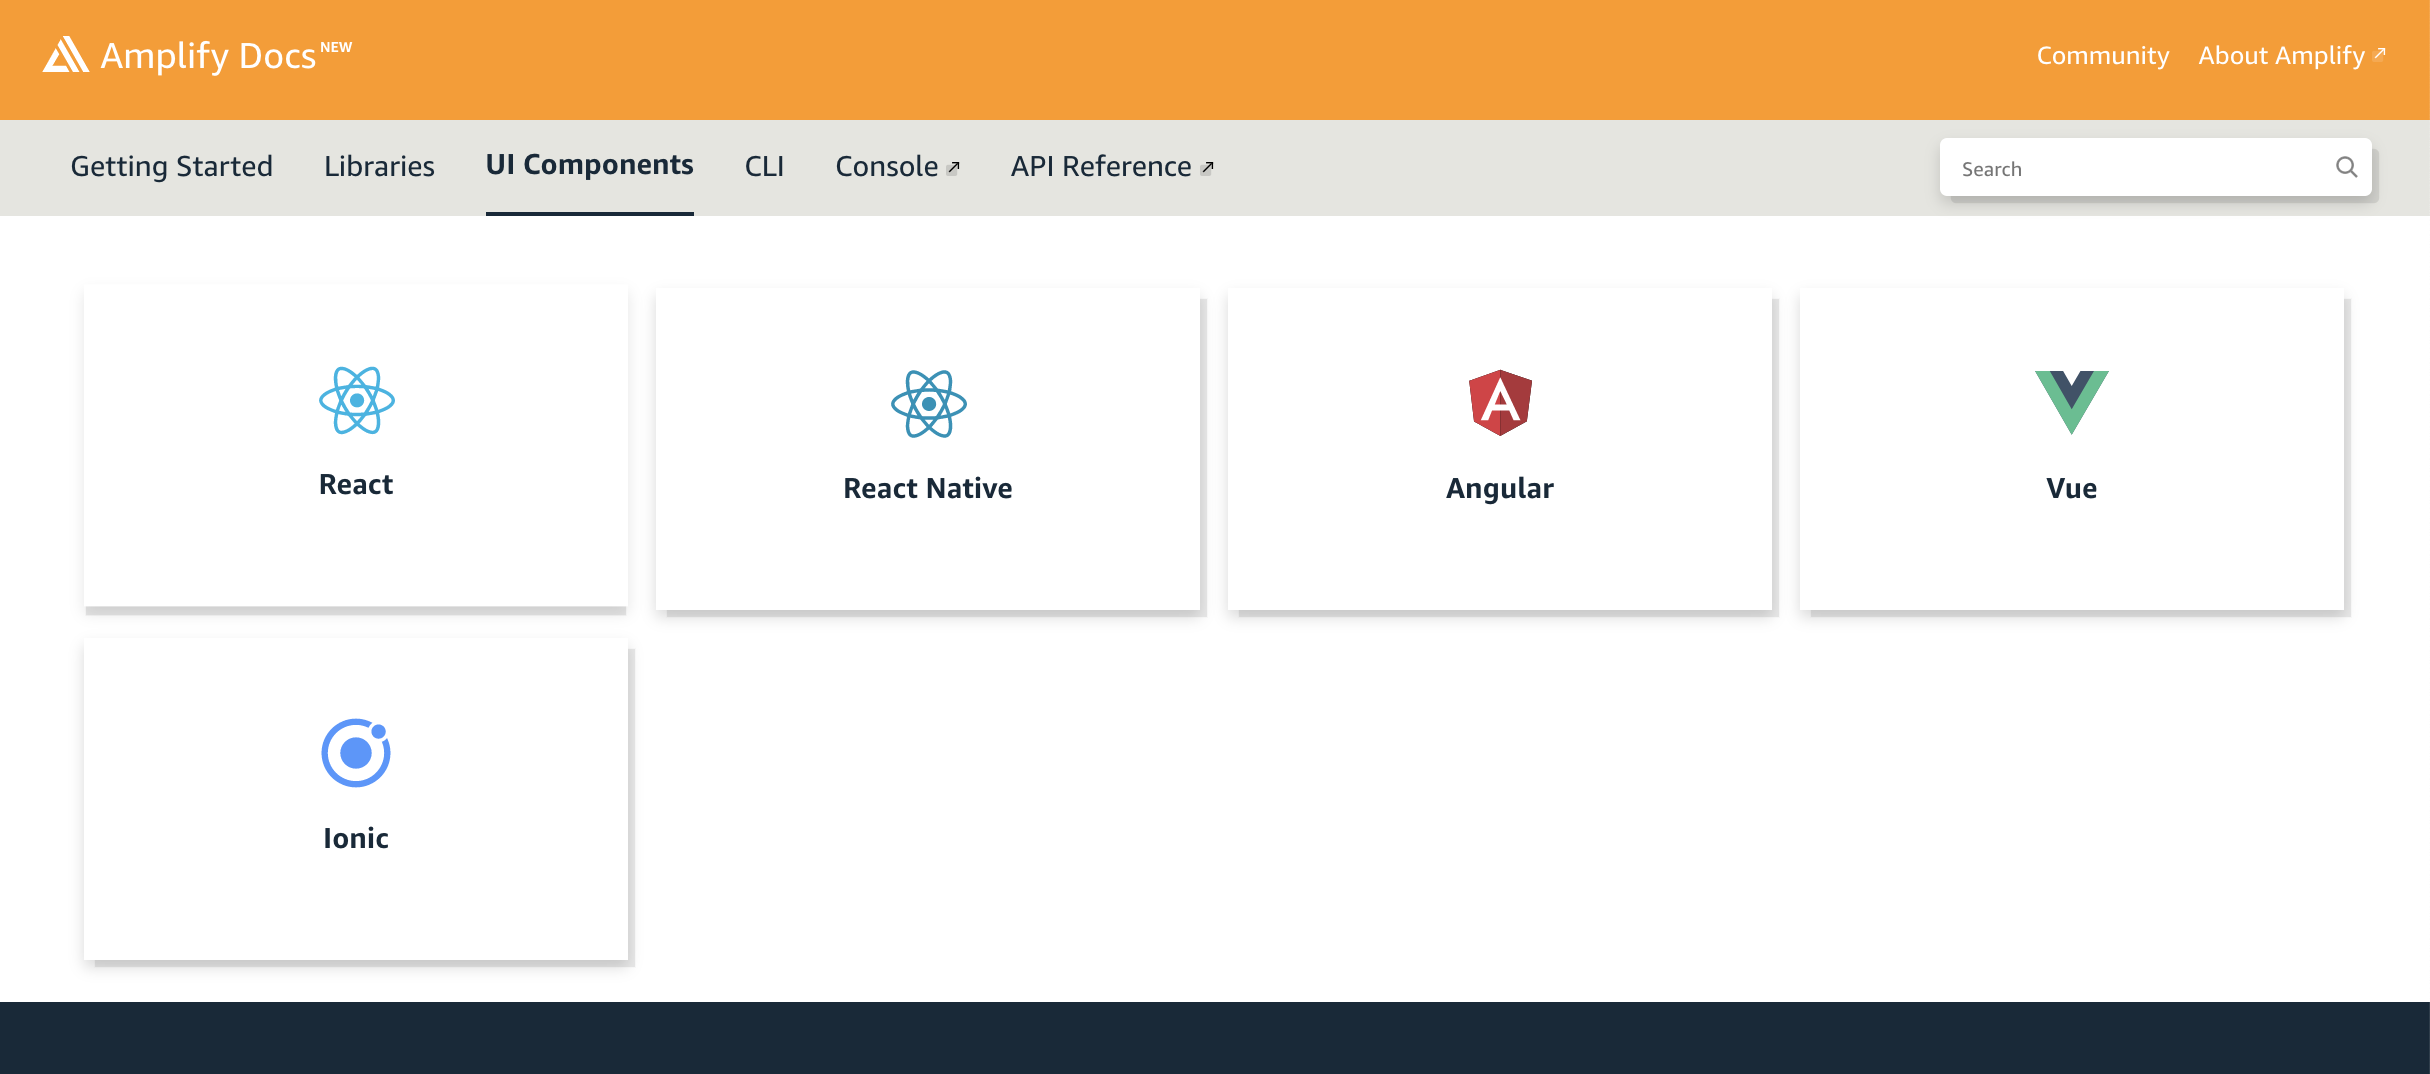Viewport: 2430px width, 1074px height.
Task: Select the Ionic framework card
Action: click(356, 800)
